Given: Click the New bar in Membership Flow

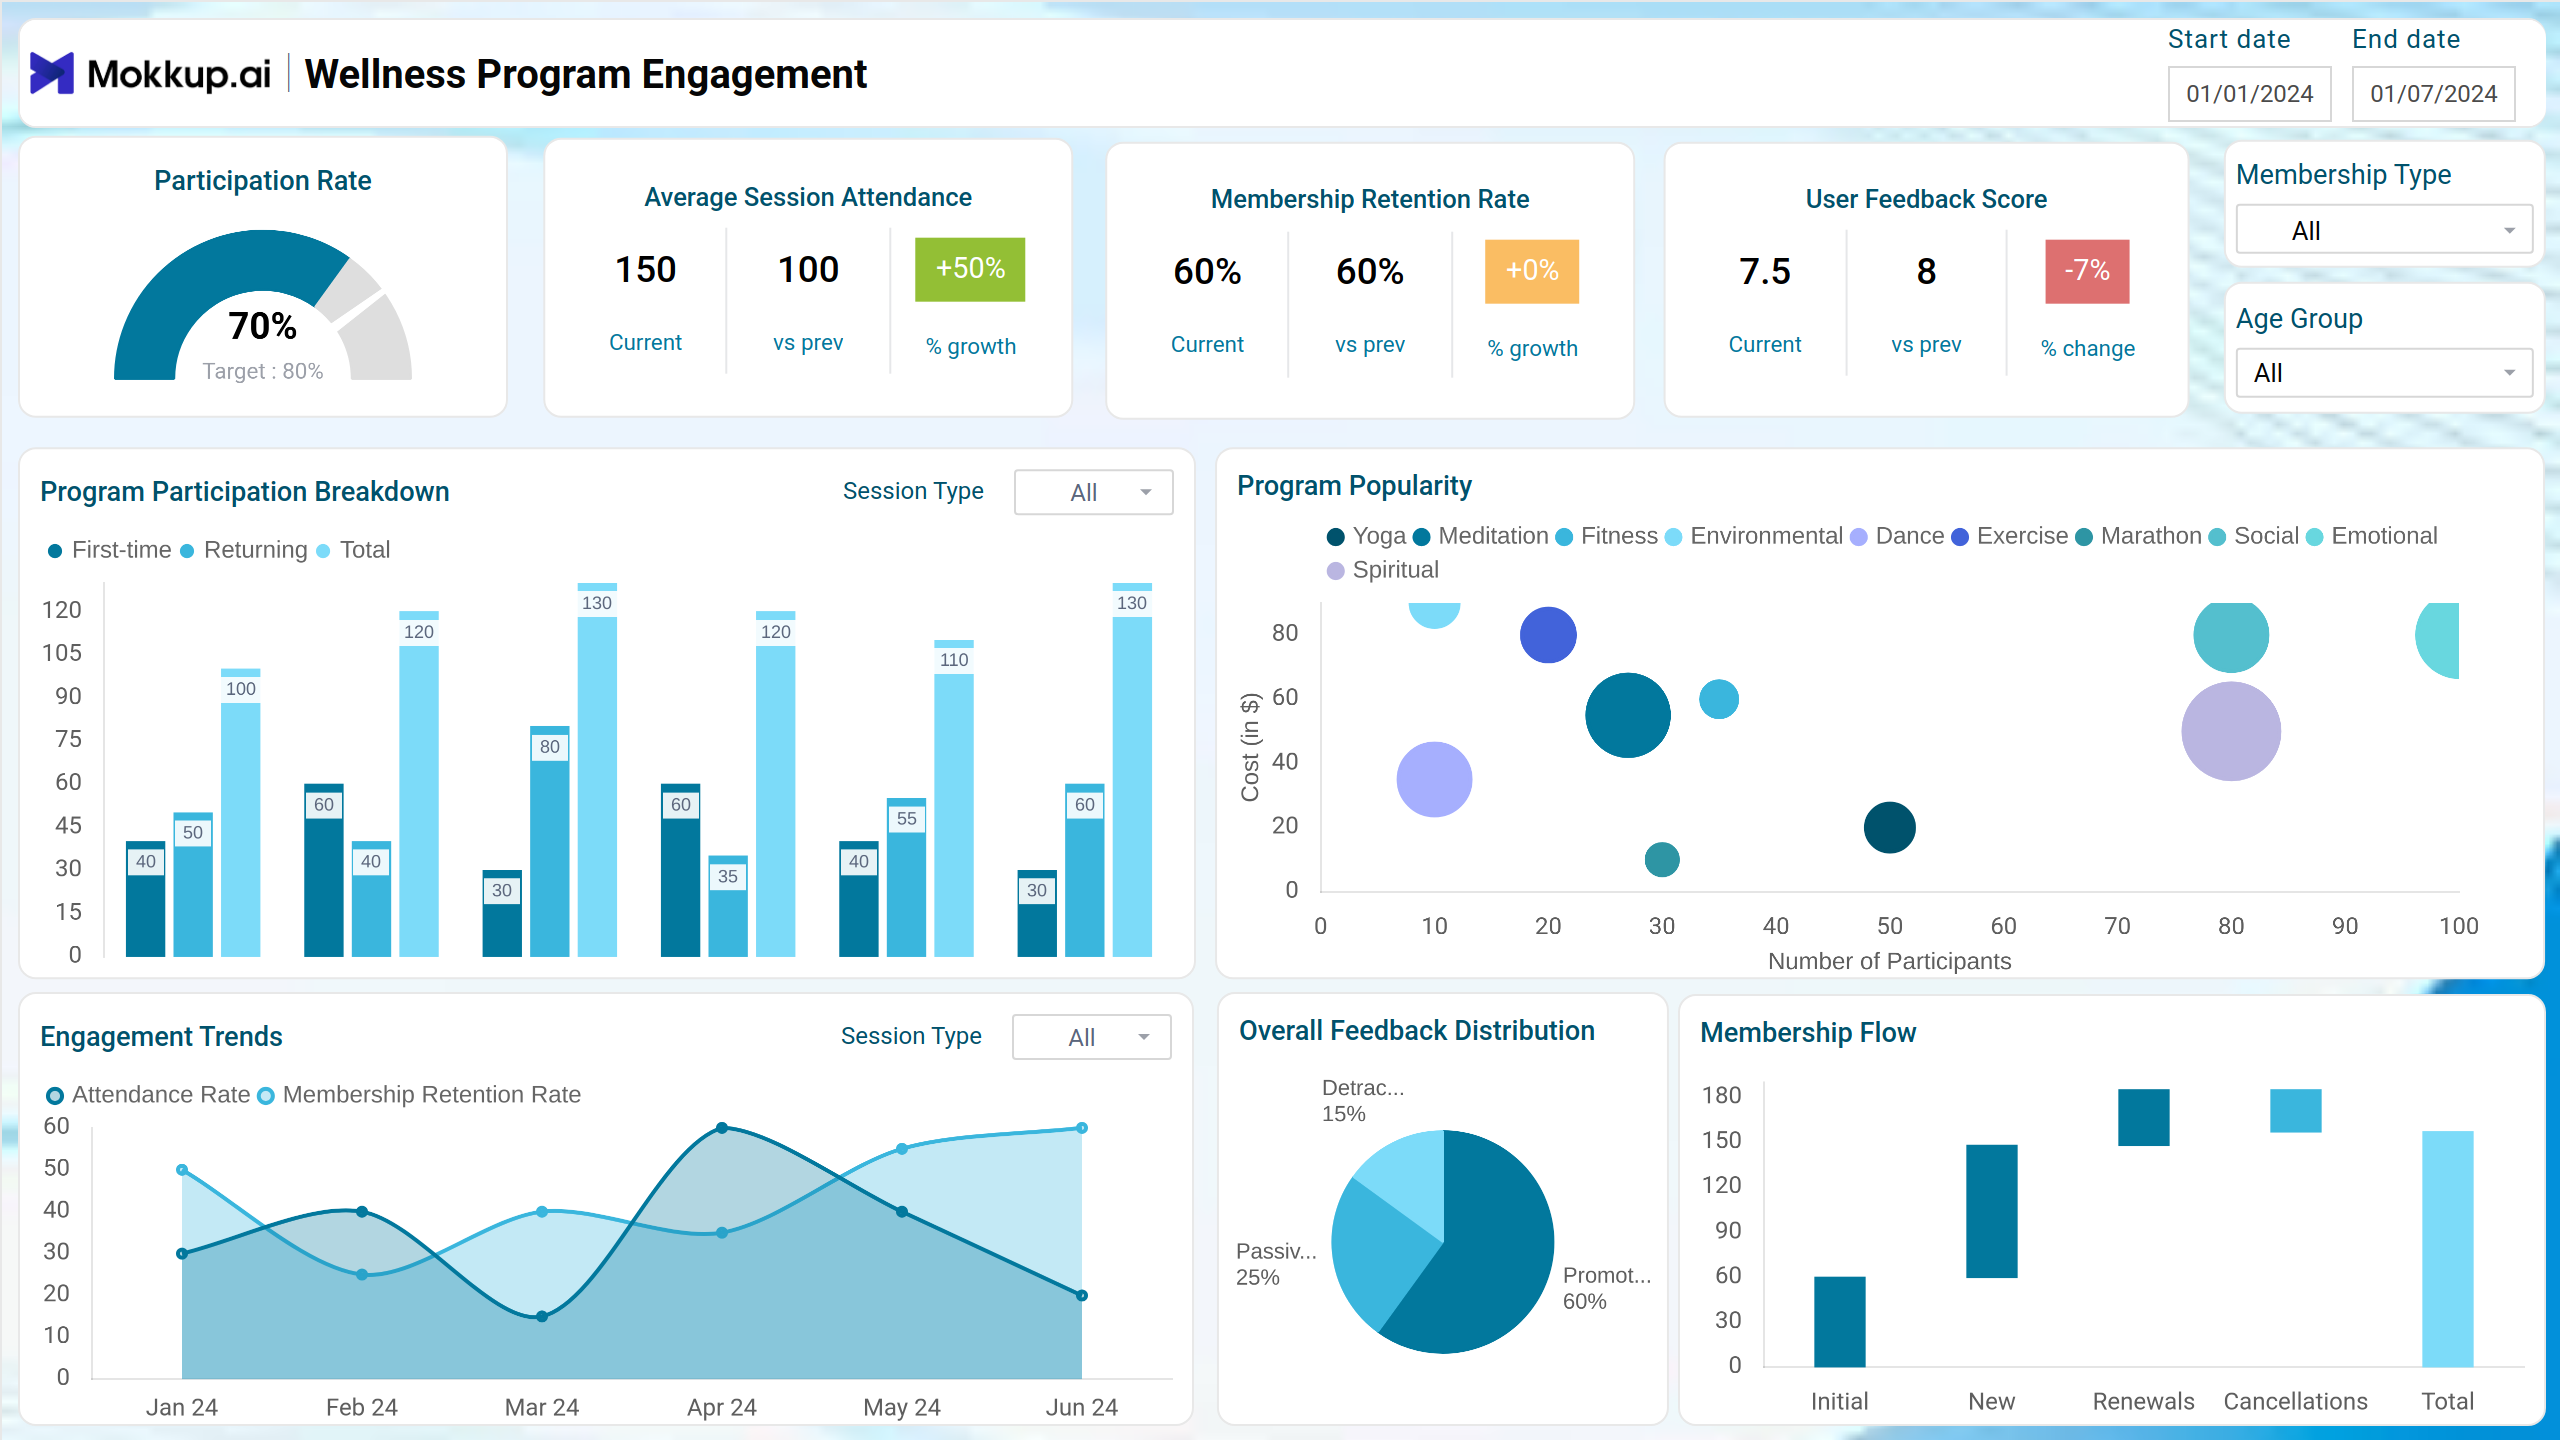Looking at the screenshot, I should [x=1992, y=1211].
